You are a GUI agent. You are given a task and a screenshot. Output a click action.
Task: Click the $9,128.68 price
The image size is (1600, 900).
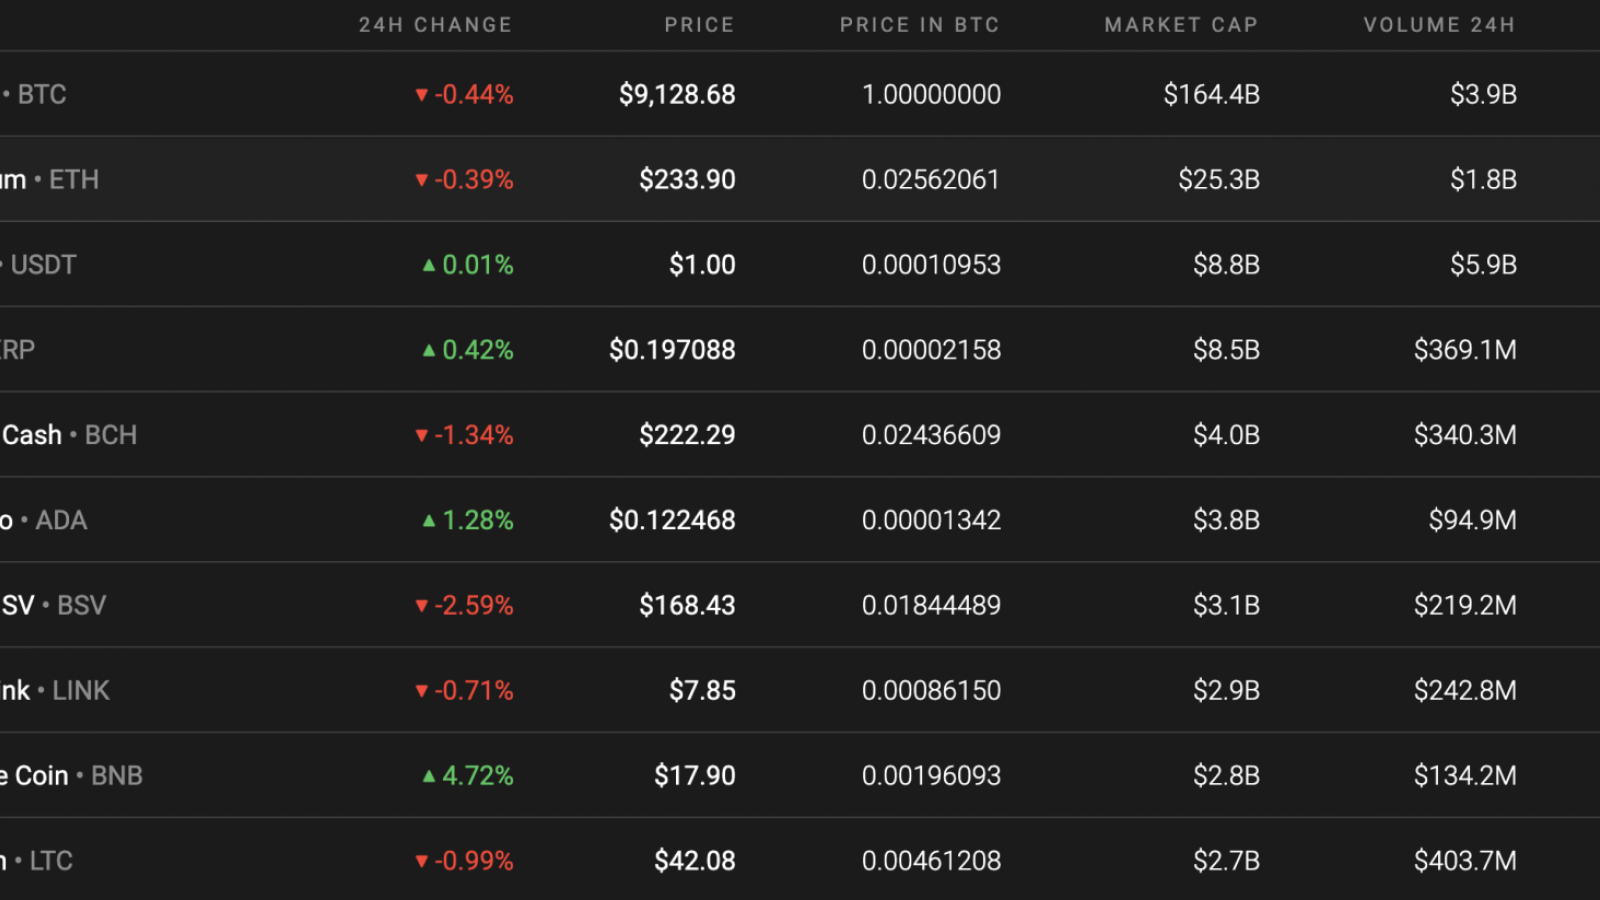click(677, 94)
